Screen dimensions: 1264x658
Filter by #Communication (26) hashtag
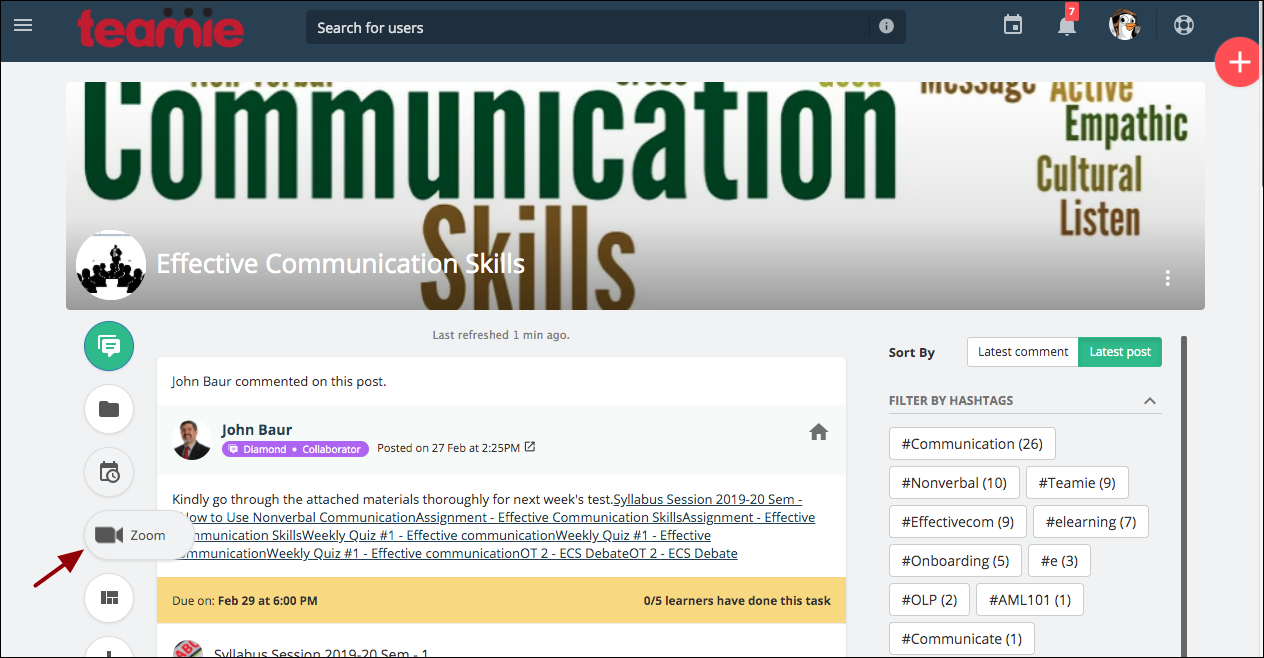pos(972,444)
